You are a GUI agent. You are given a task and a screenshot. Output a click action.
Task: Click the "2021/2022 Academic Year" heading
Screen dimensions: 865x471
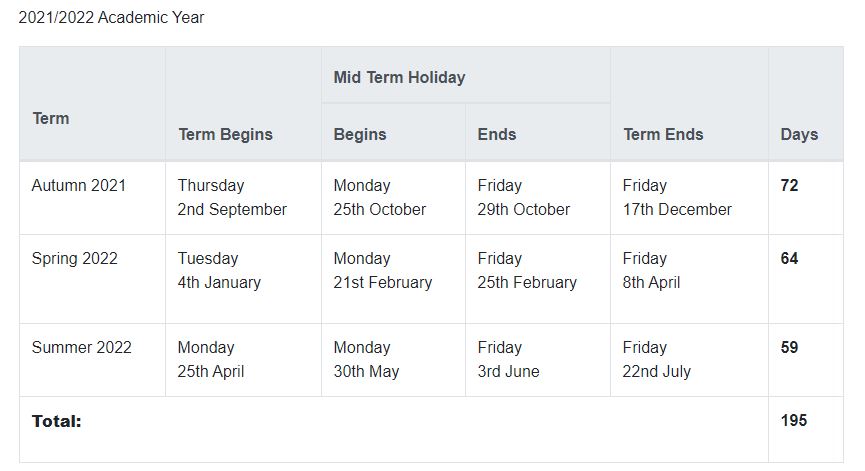(x=111, y=18)
